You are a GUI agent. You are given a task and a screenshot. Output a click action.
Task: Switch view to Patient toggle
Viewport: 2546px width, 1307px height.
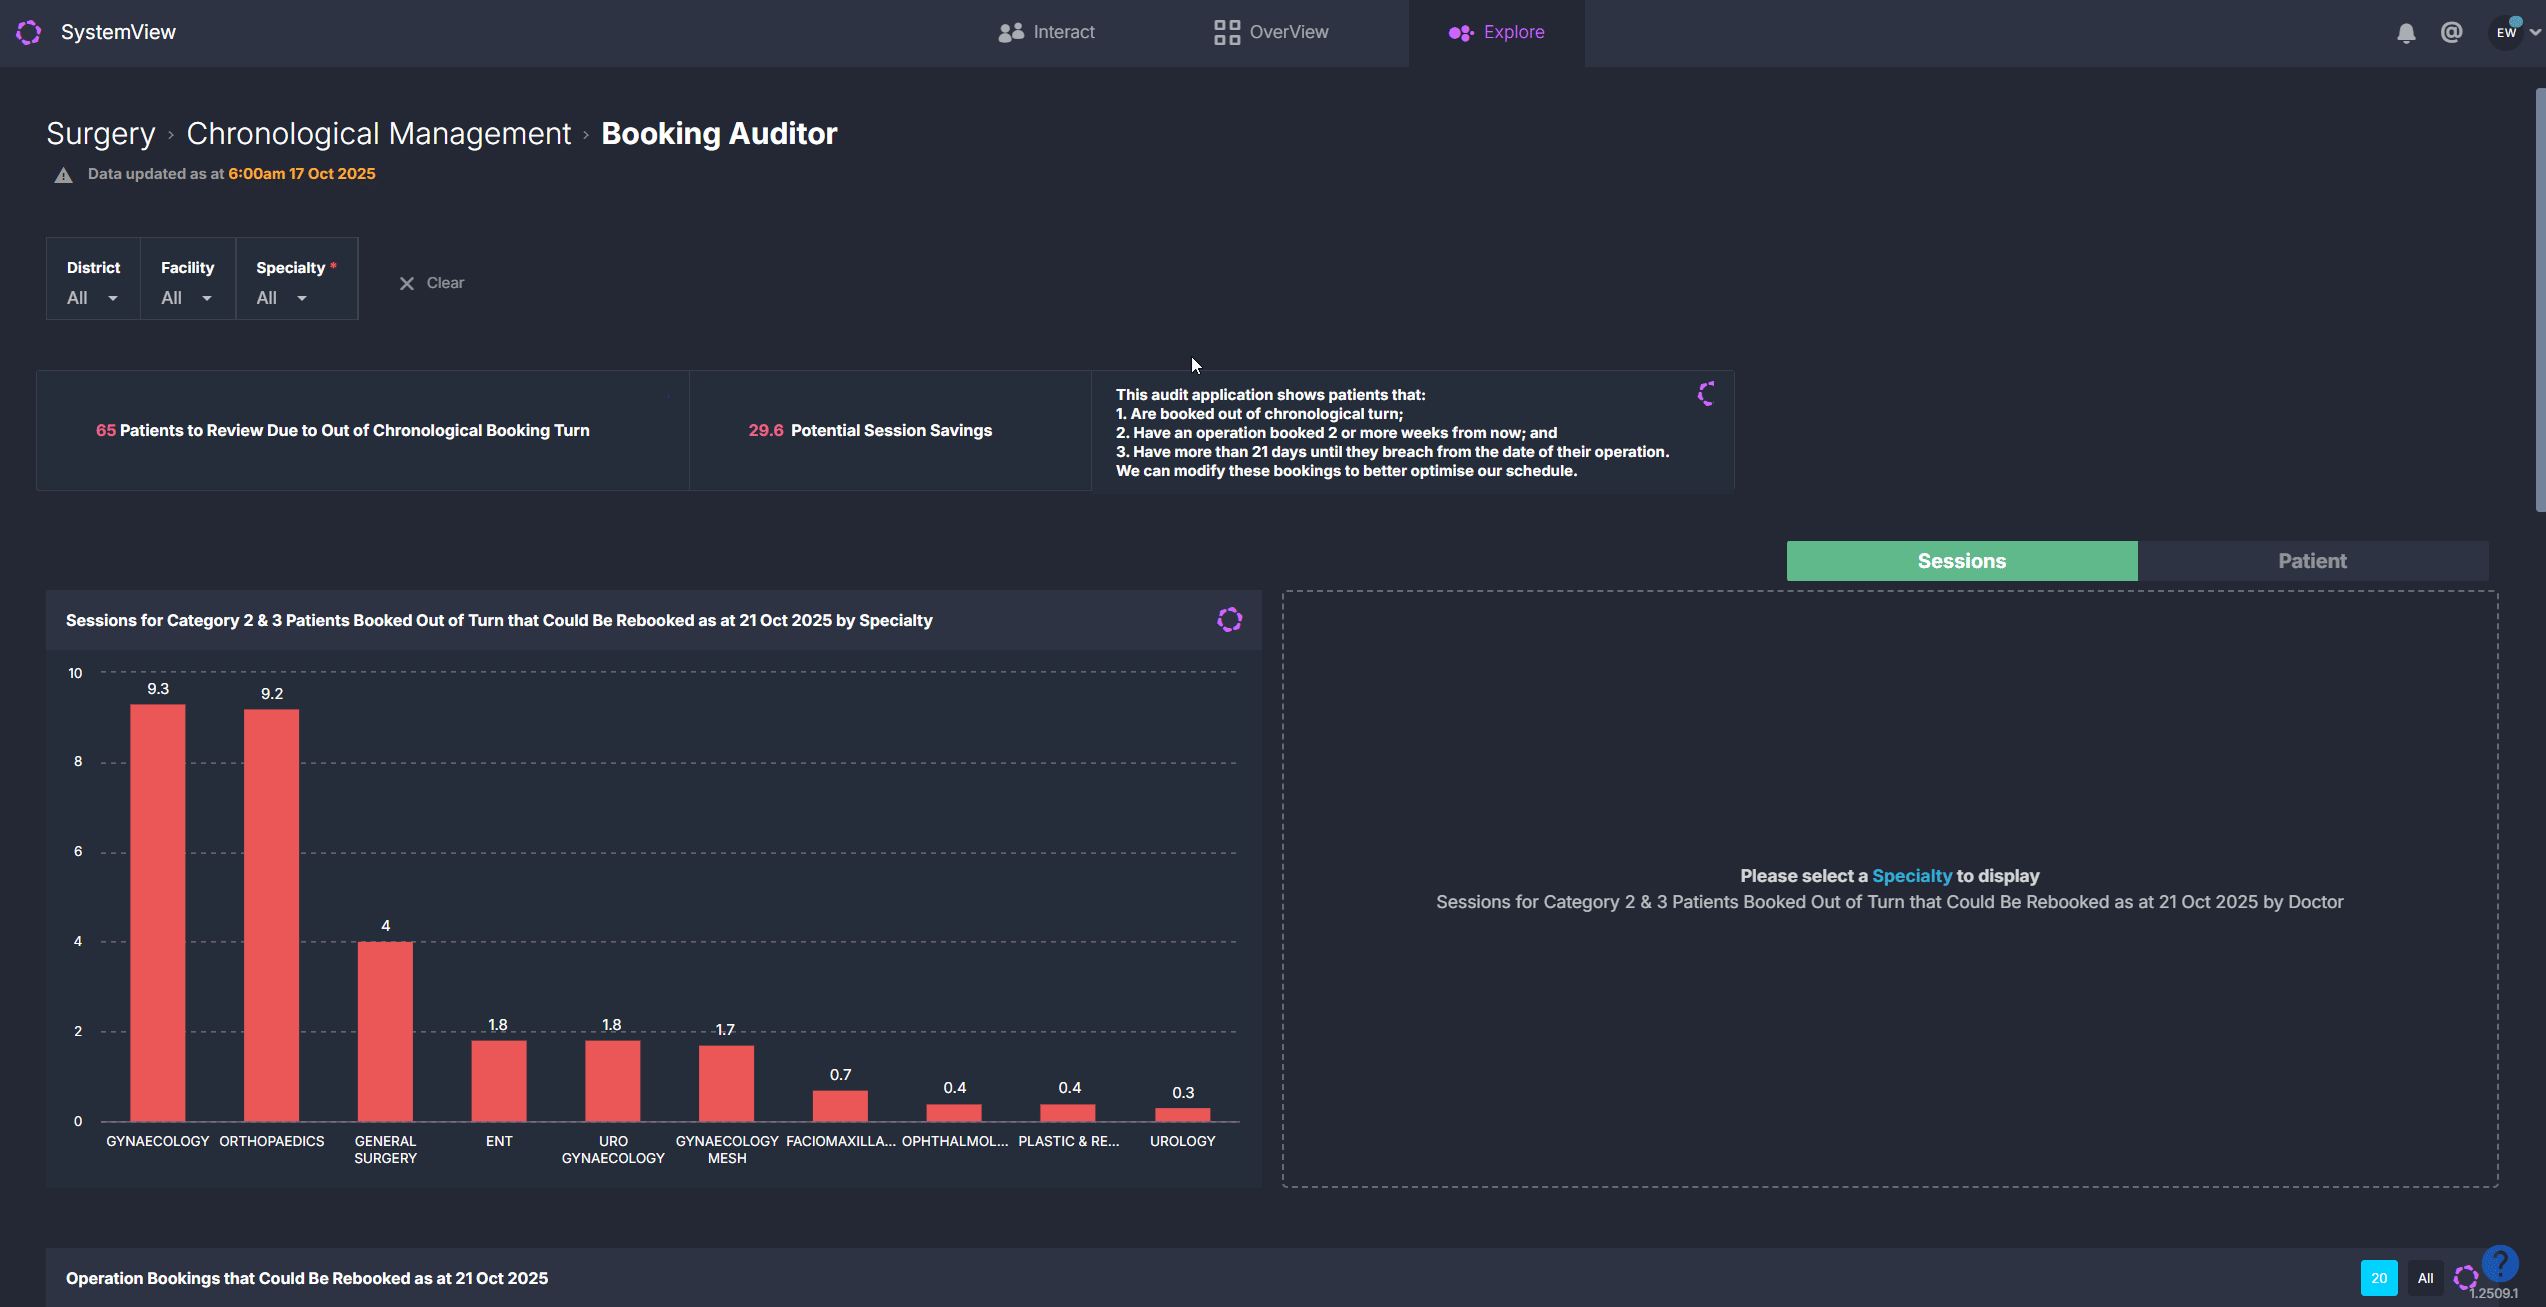click(x=2312, y=561)
